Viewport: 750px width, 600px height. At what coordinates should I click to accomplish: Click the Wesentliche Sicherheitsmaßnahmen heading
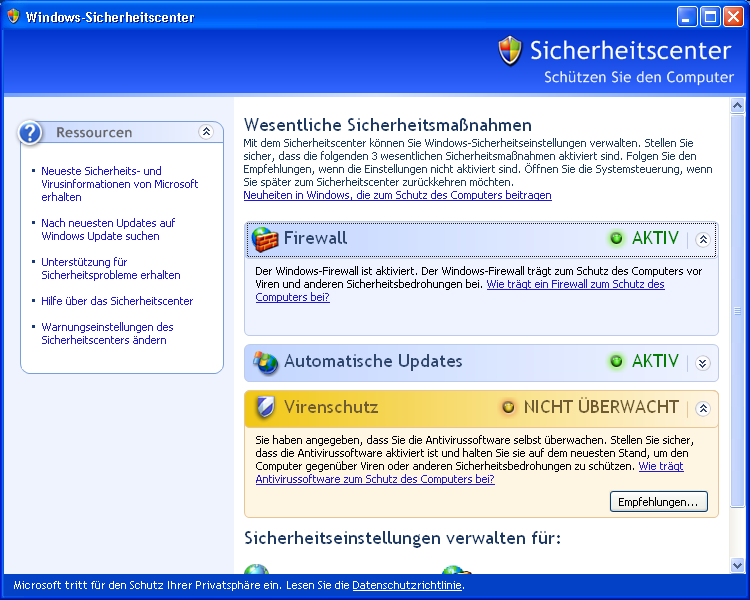click(x=387, y=125)
